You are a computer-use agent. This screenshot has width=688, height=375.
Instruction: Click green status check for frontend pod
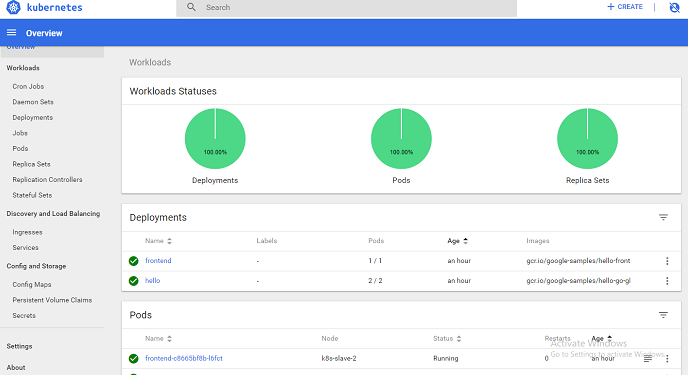[133, 358]
